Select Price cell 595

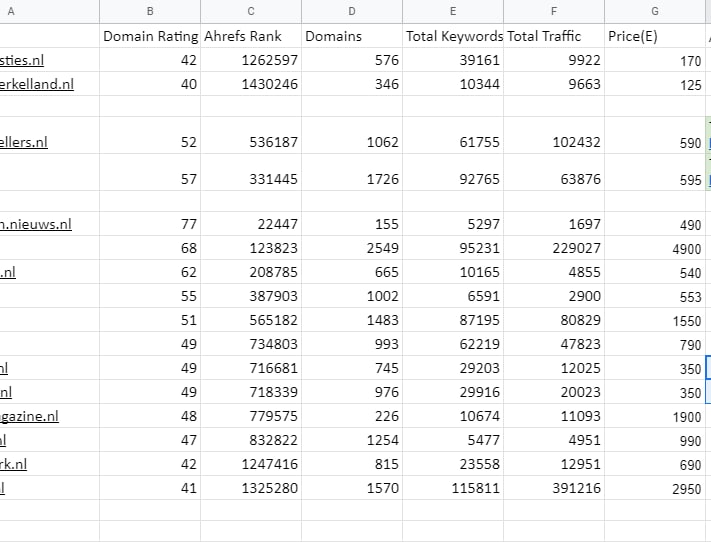tap(655, 172)
